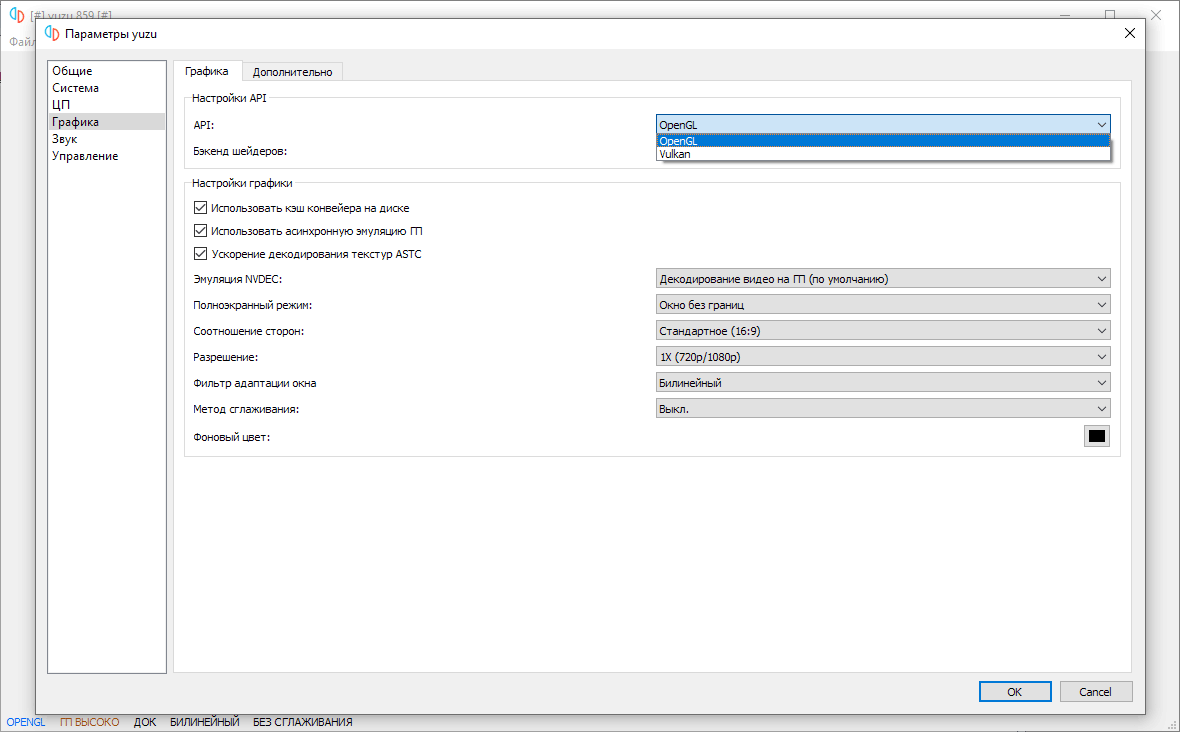Switch to the Дополнительно tab
1180x732 pixels.
(292, 71)
